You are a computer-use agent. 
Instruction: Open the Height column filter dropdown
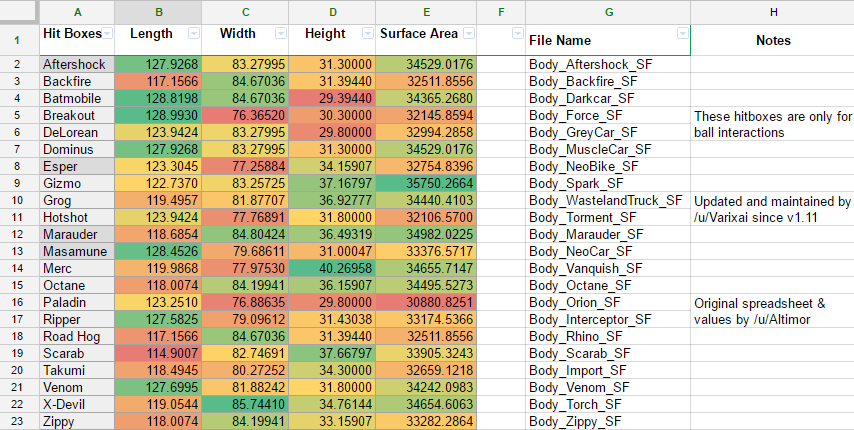(x=368, y=34)
